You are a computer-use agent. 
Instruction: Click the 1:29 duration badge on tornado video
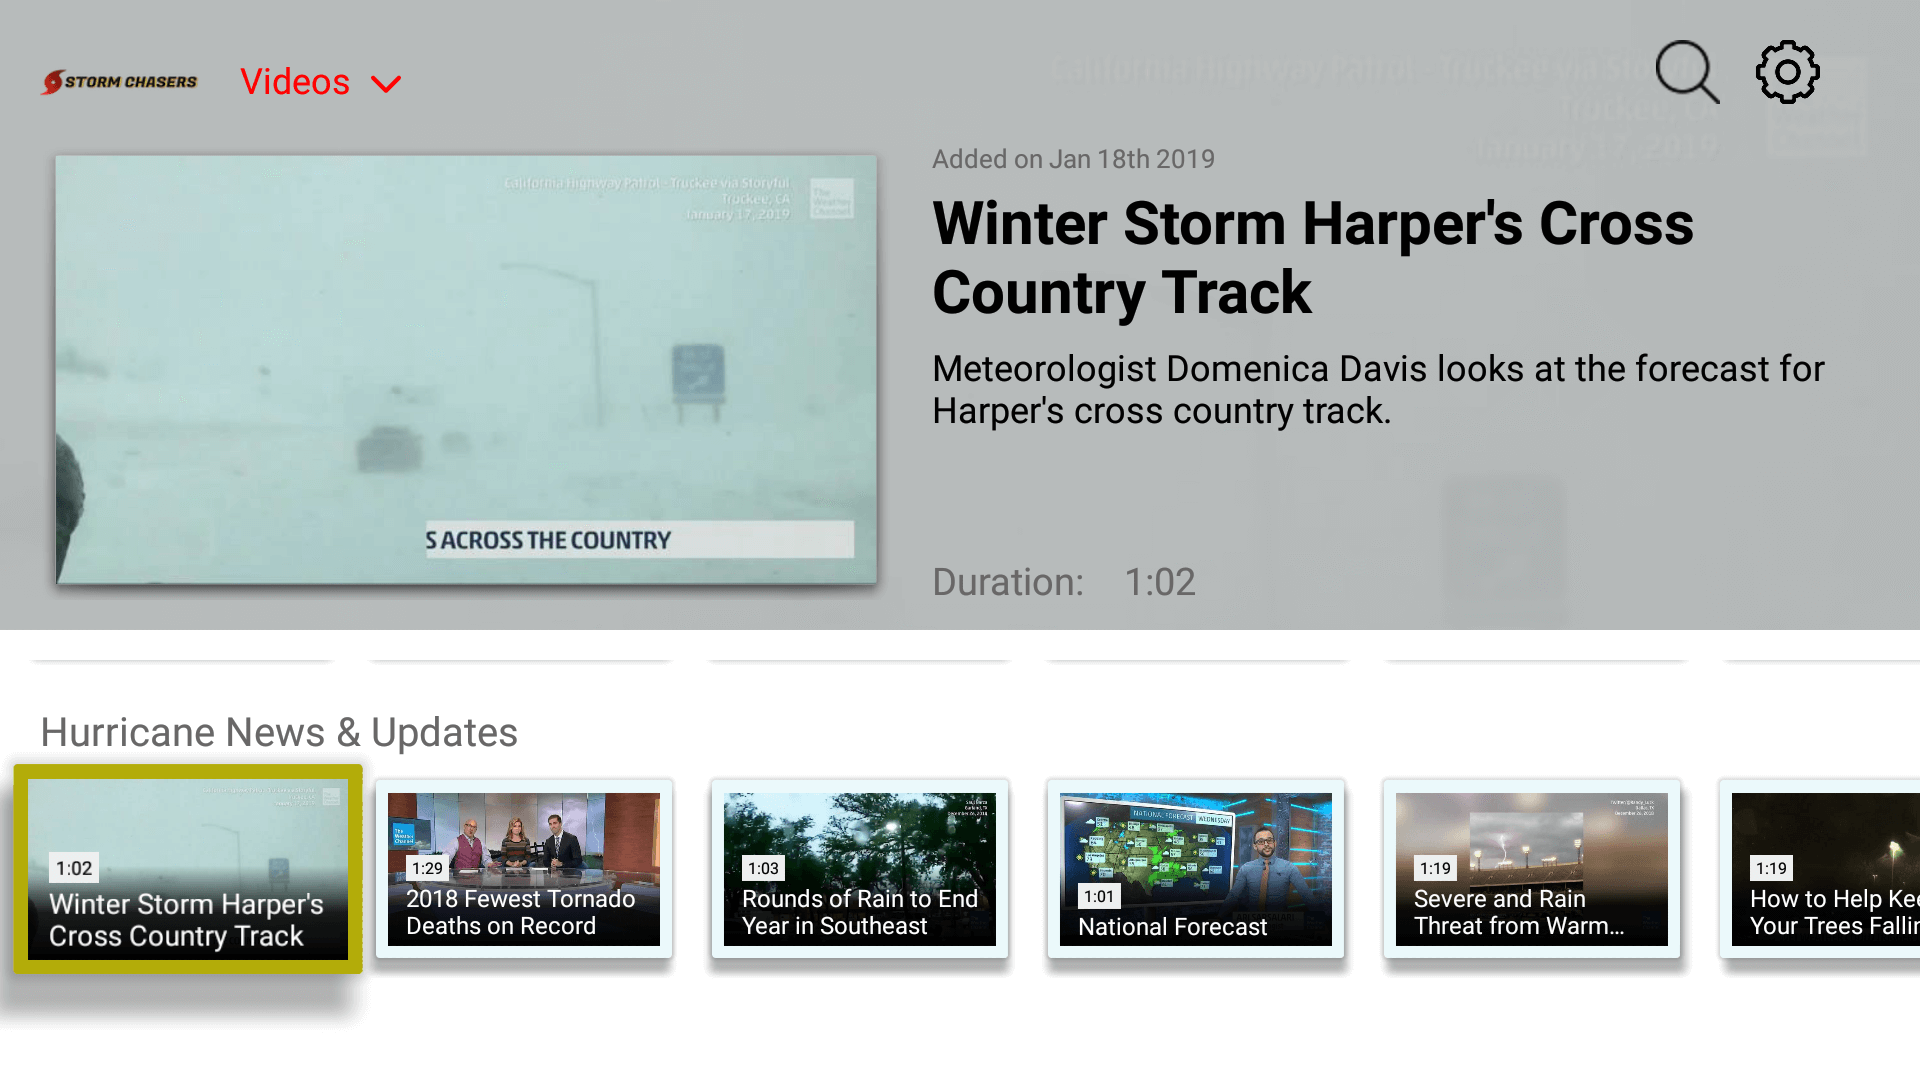[428, 868]
